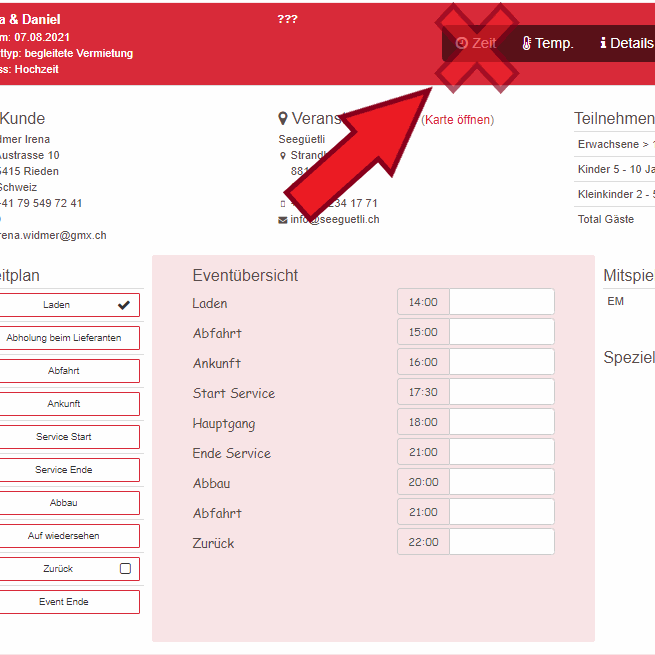Click the input field in the Laden 14:00 row

tap(501, 302)
